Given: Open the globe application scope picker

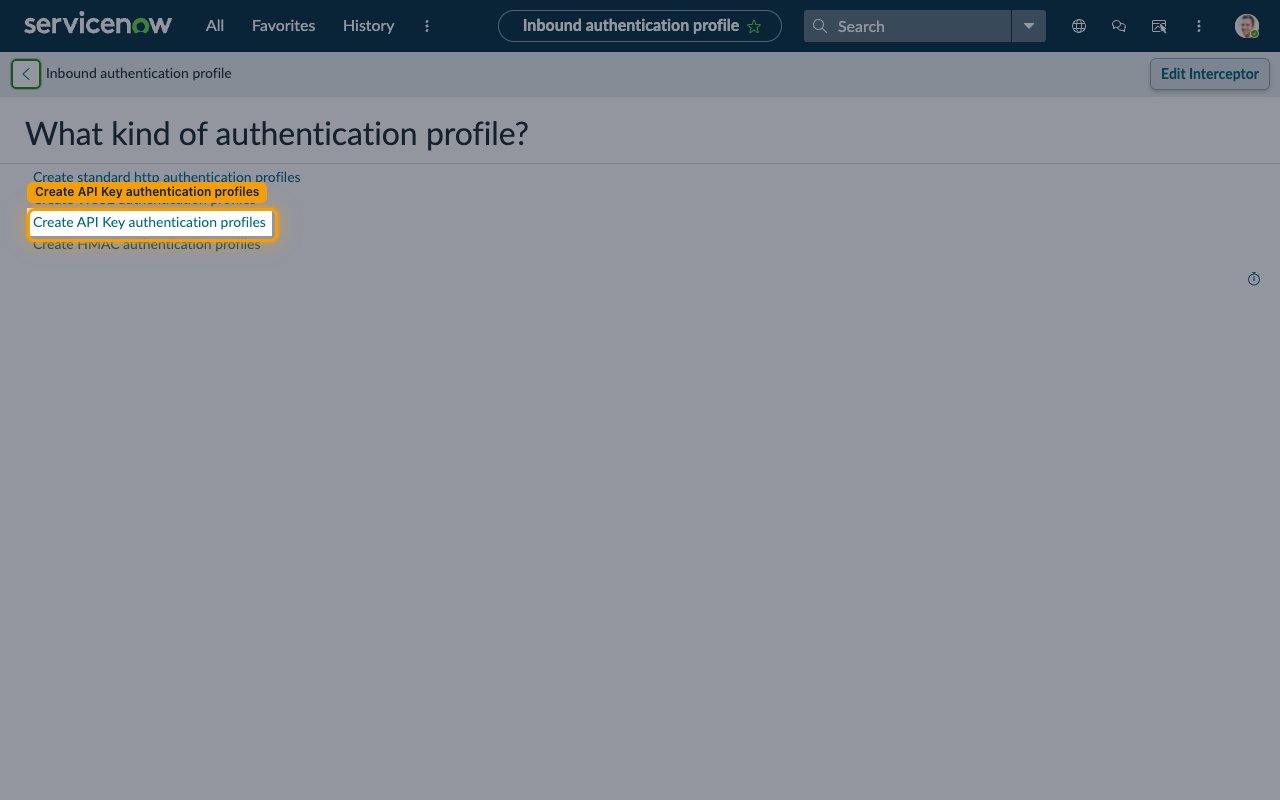Looking at the screenshot, I should [x=1079, y=26].
